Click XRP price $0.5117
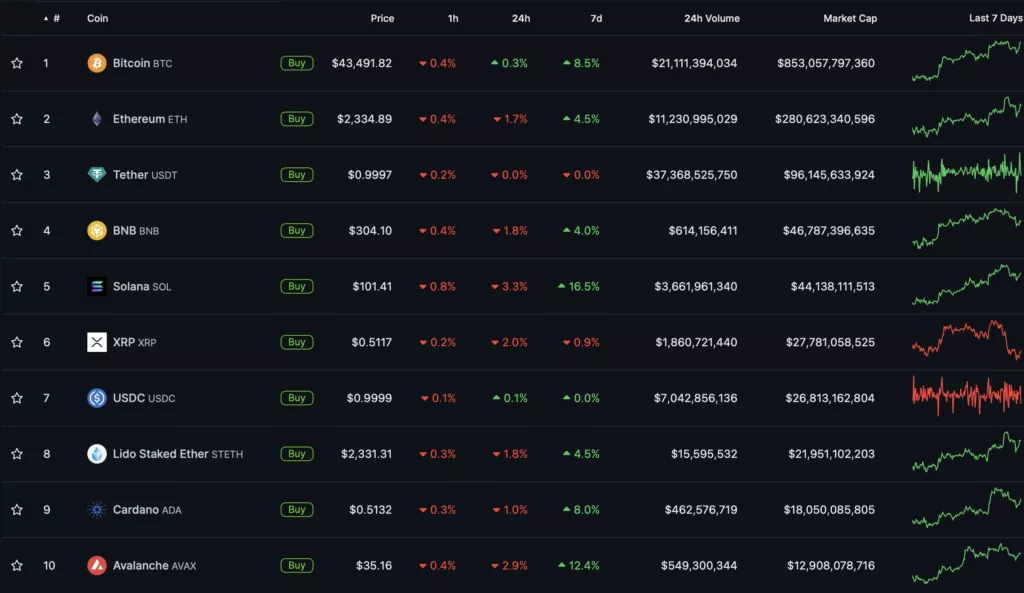The image size is (1024, 593). pyautogui.click(x=372, y=342)
